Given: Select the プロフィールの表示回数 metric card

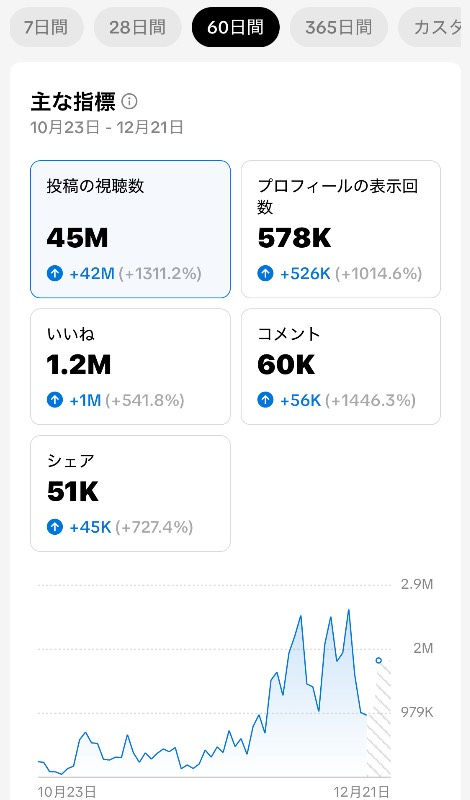Looking at the screenshot, I should pos(341,229).
